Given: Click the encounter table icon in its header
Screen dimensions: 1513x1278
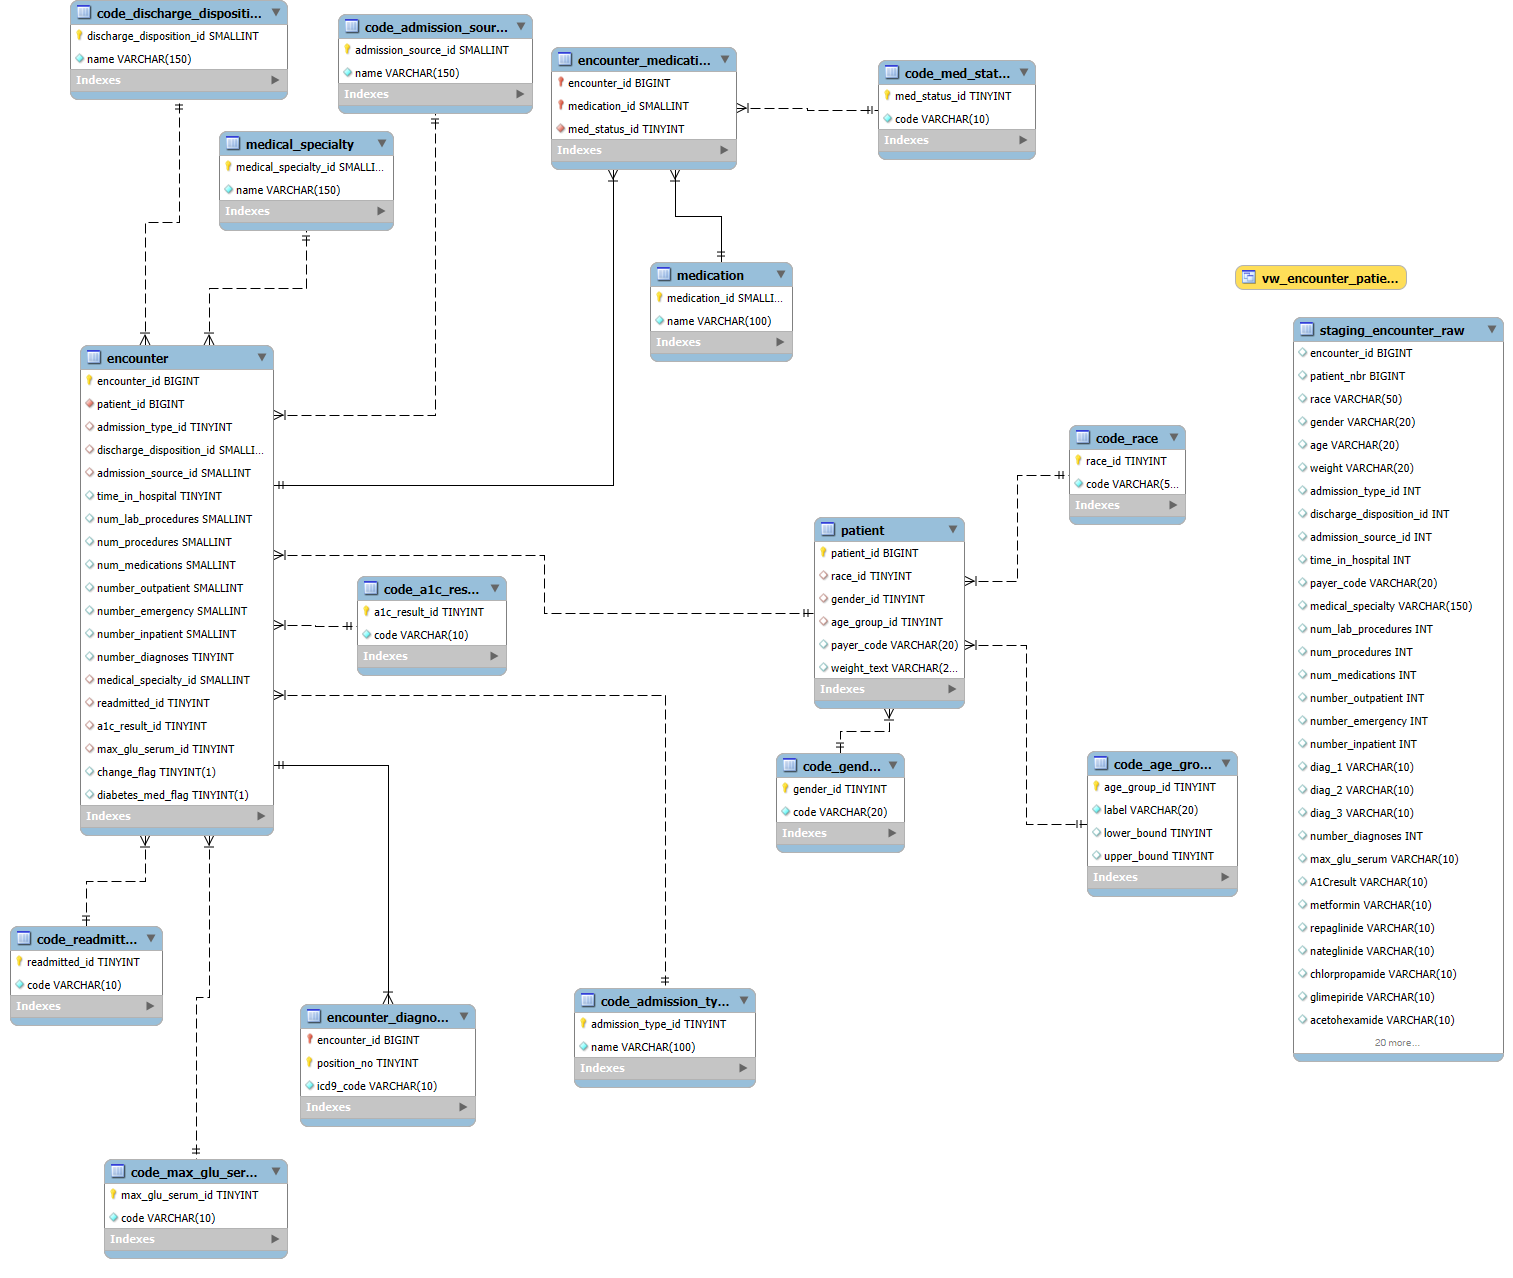Looking at the screenshot, I should [x=94, y=358].
